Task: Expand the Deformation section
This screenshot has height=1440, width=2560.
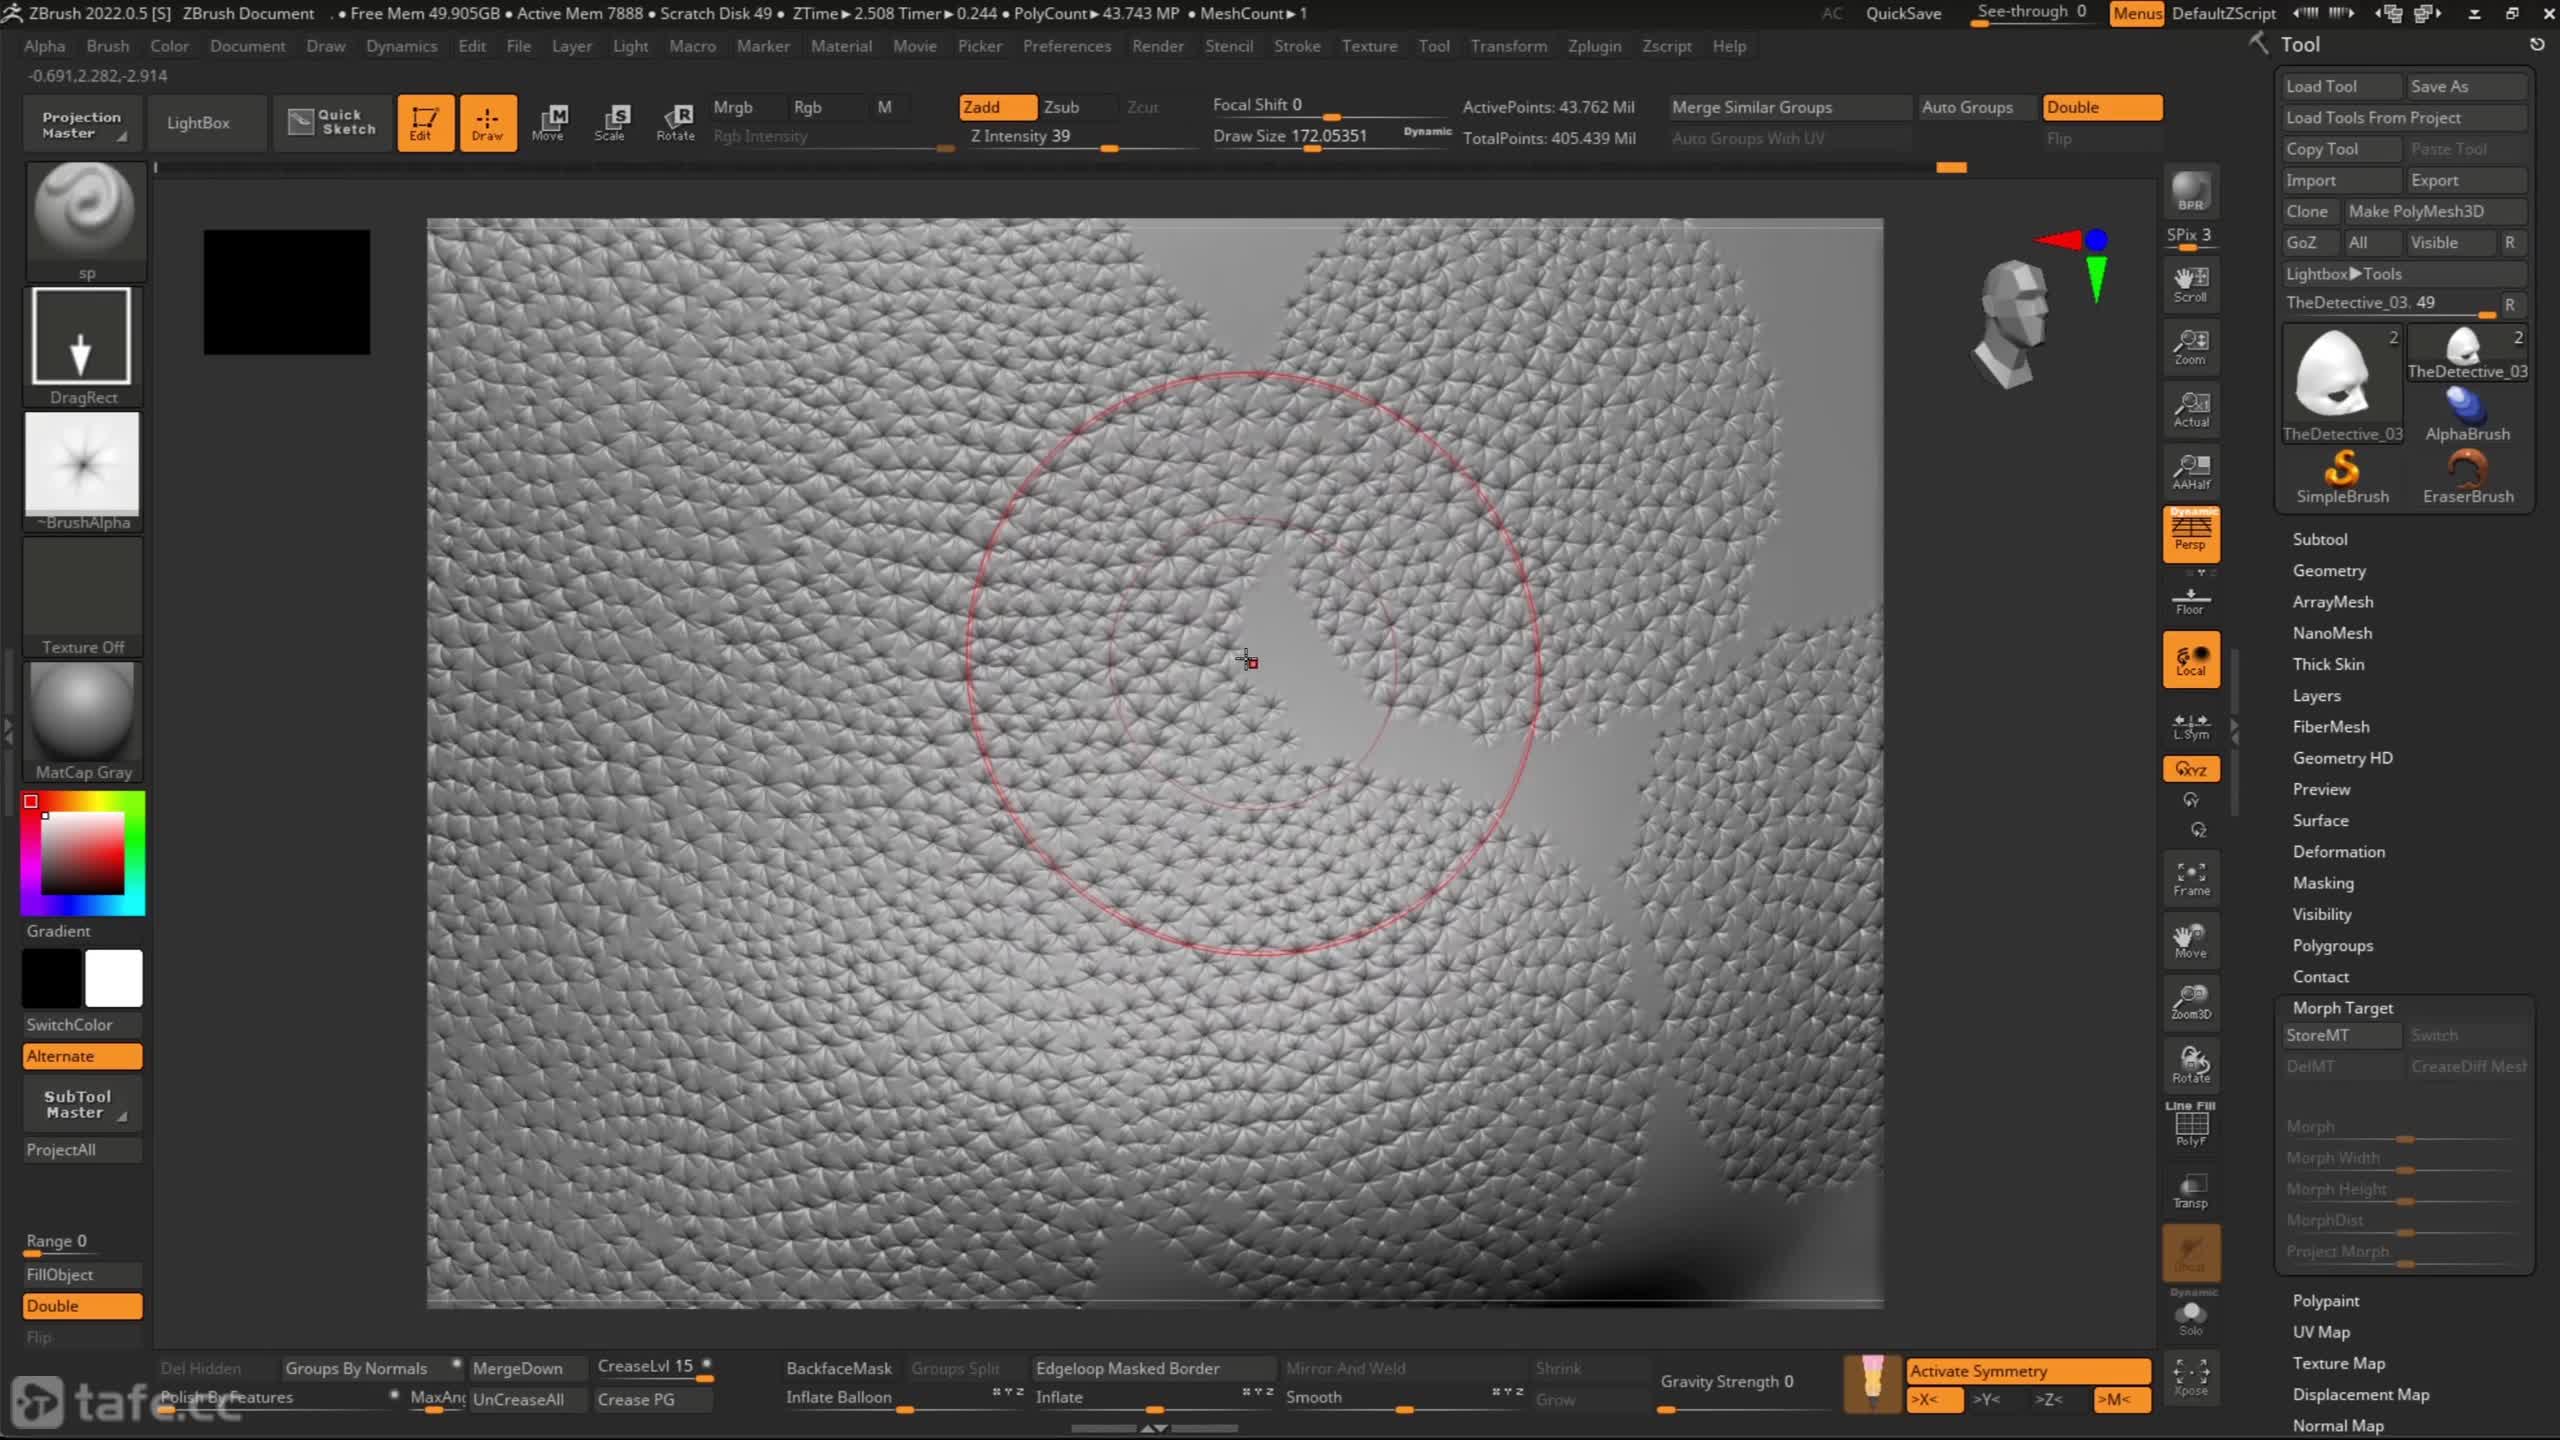Action: [2338, 851]
